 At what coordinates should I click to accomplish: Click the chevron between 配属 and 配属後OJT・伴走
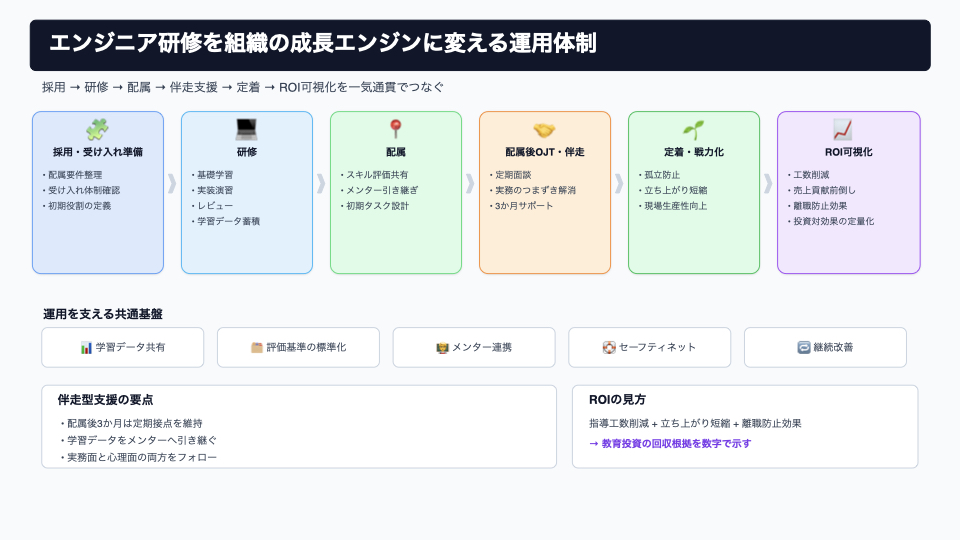[x=470, y=183]
